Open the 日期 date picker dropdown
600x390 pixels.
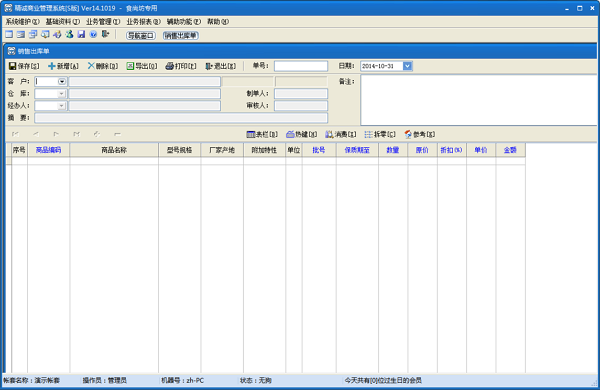coord(408,66)
